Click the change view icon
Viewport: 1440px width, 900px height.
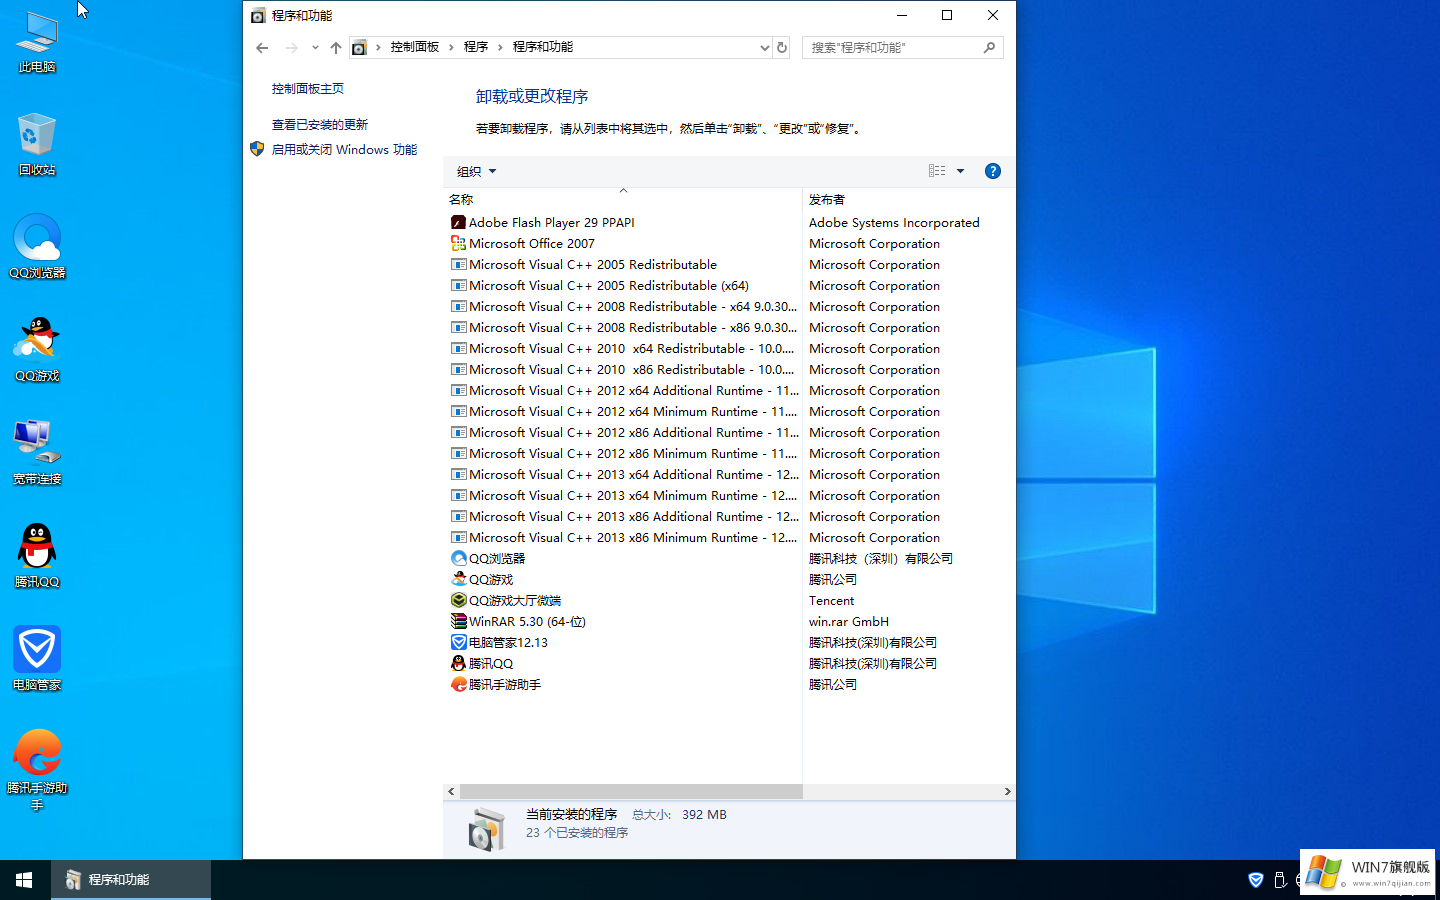[x=937, y=171]
